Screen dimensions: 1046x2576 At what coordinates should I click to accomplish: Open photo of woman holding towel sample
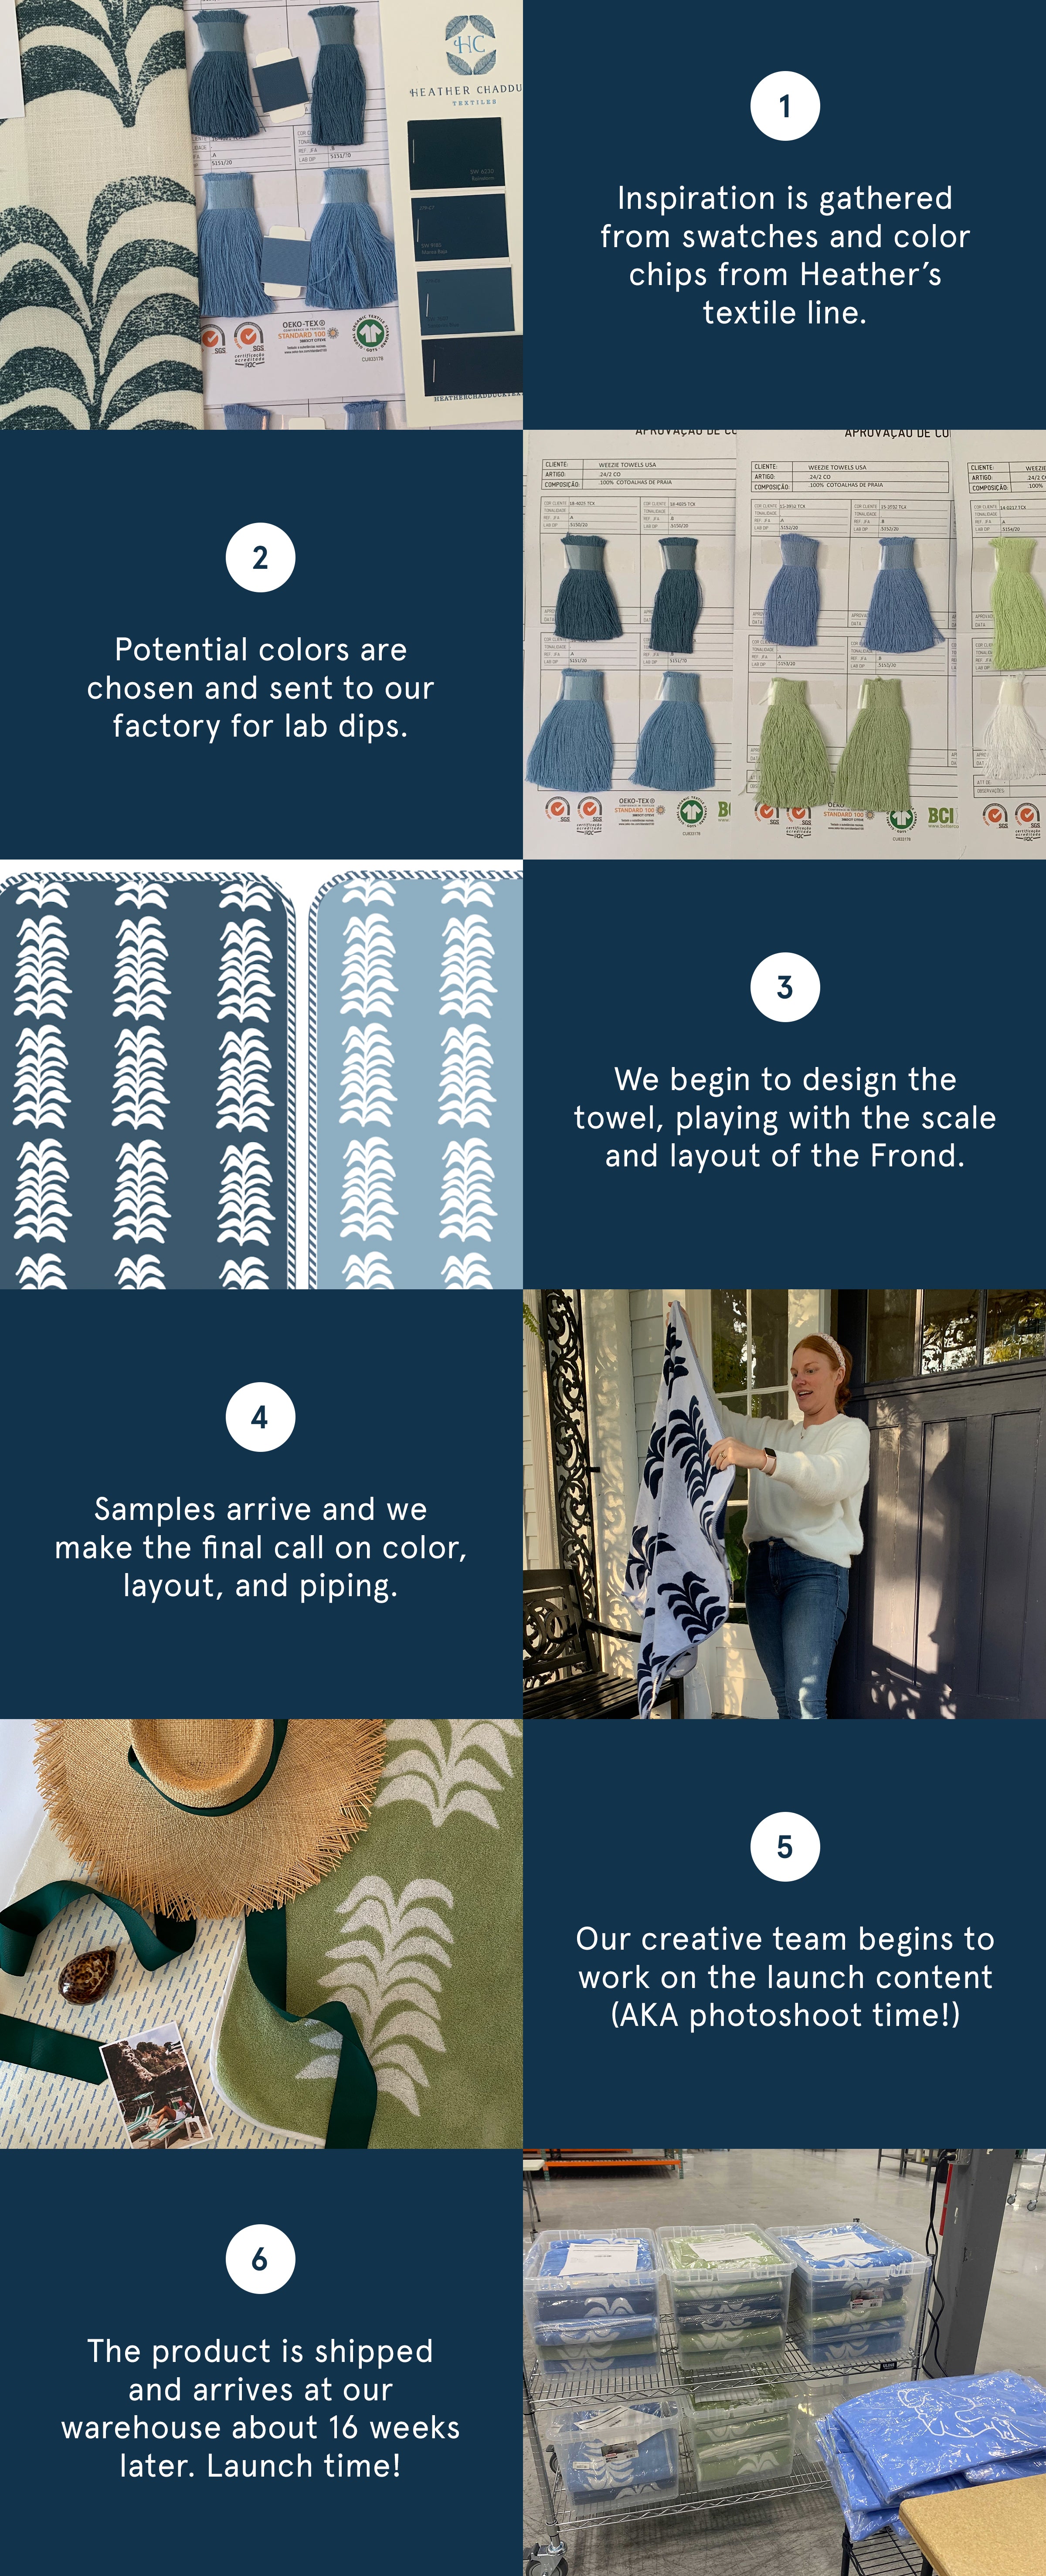[x=784, y=1504]
